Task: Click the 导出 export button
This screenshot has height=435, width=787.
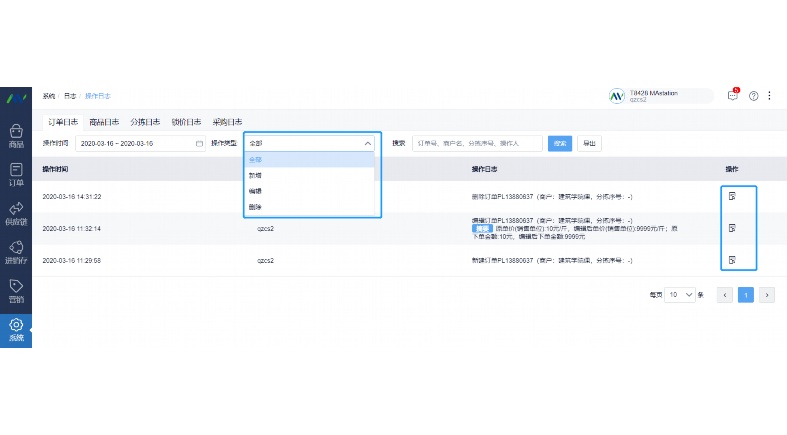Action: click(x=589, y=143)
